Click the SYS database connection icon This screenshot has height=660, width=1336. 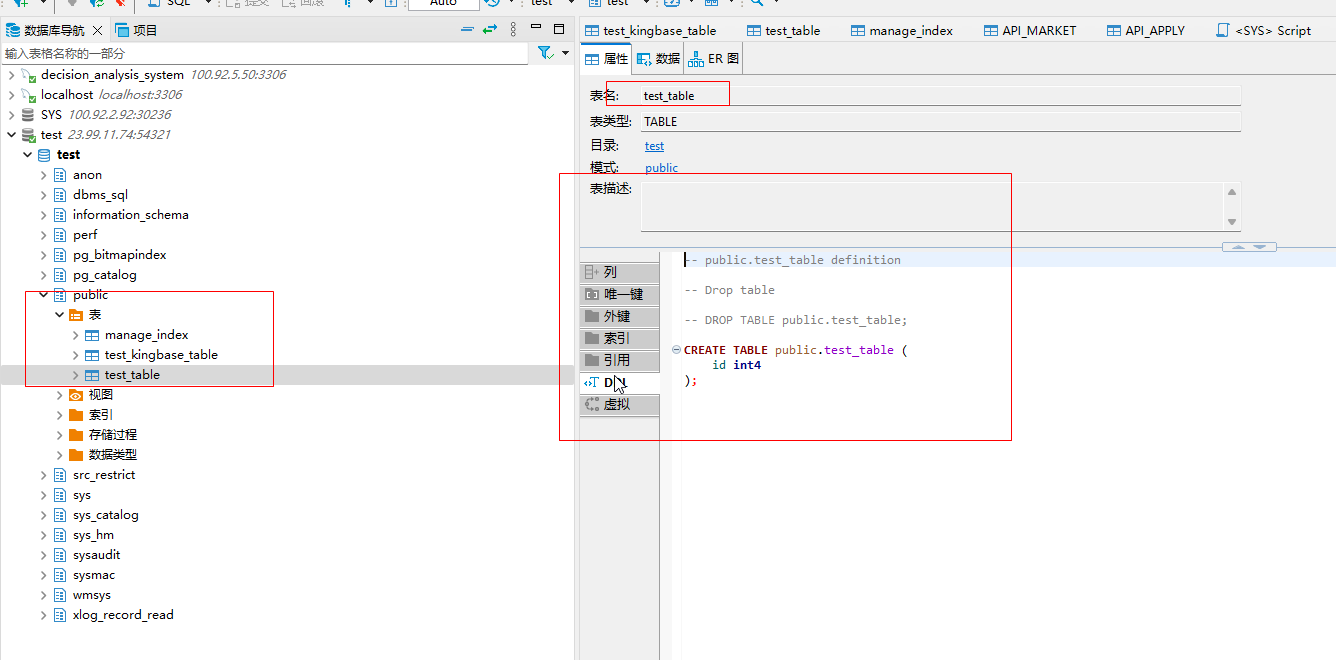29,115
